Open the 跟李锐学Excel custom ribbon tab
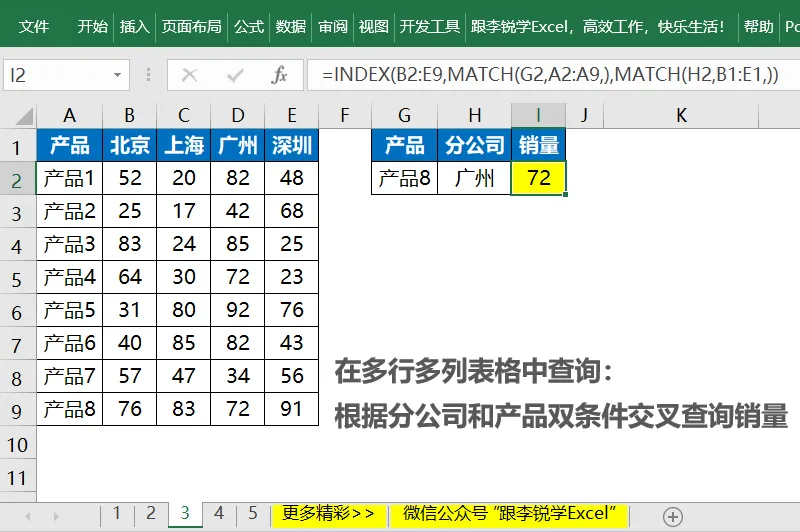The image size is (800, 532). click(597, 26)
